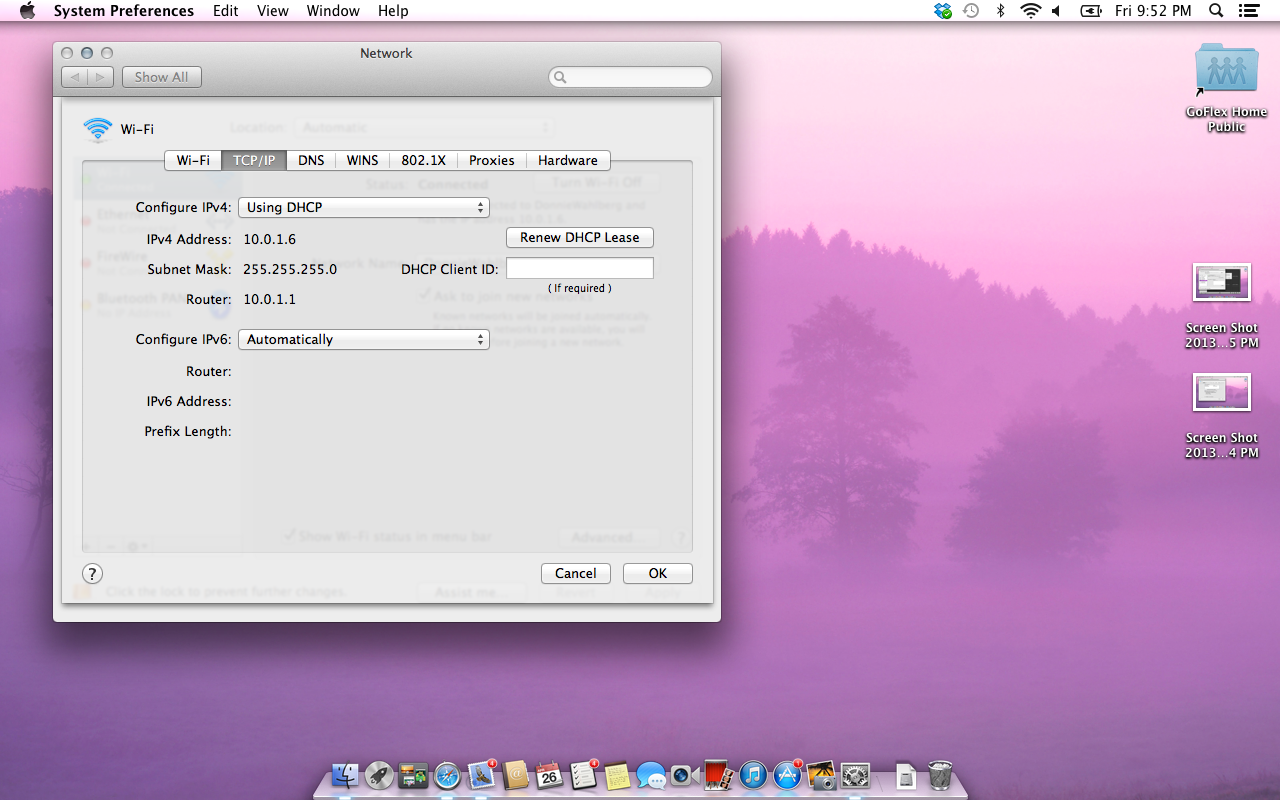Open Wi-Fi status menu in menu bar
This screenshot has width=1280, height=800.
(1030, 11)
